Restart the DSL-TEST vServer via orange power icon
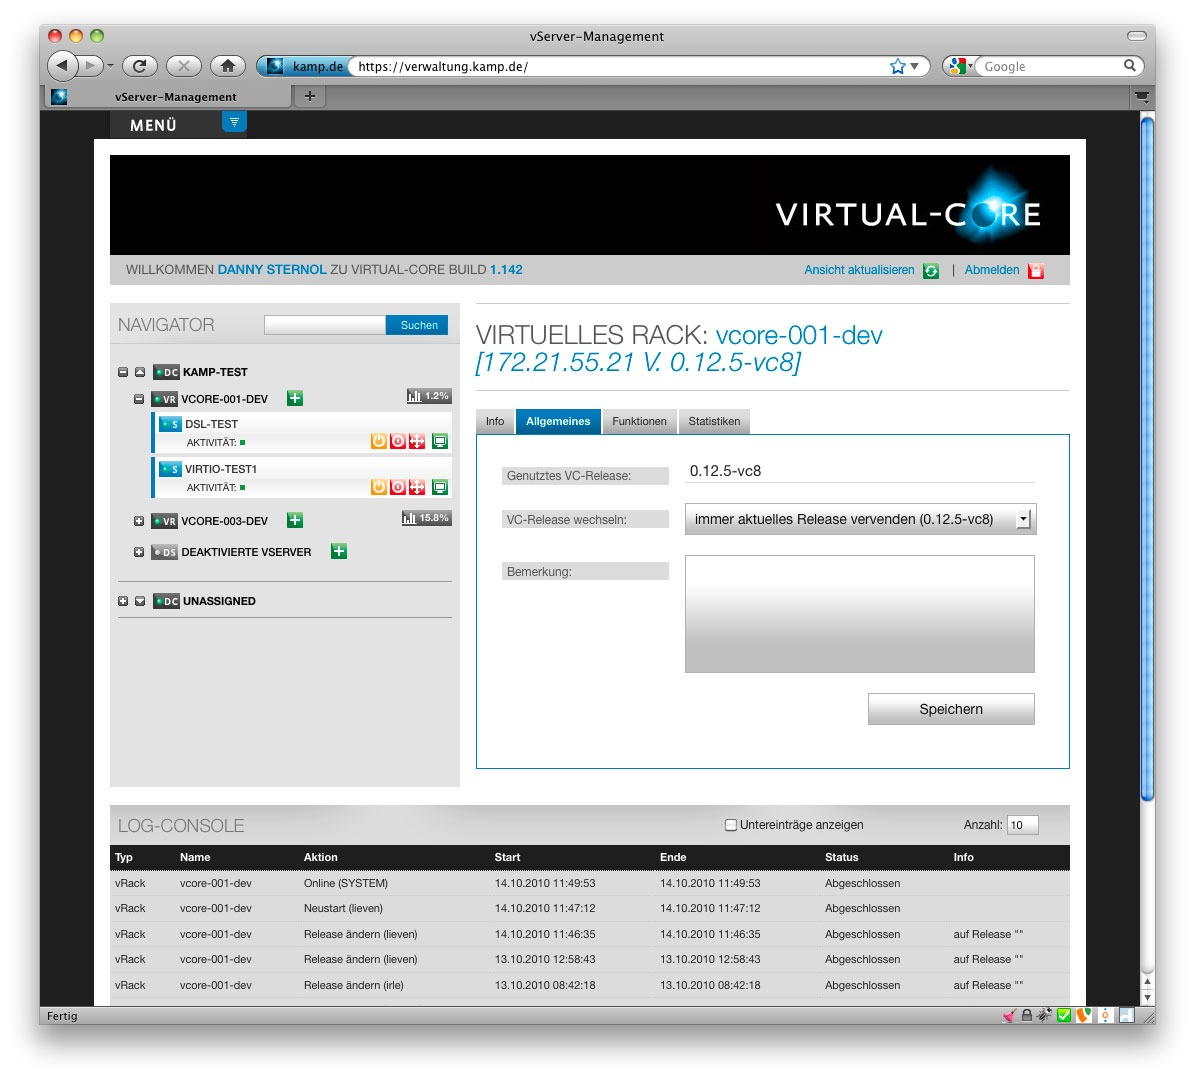Viewport: 1195px width, 1079px height. (x=378, y=440)
